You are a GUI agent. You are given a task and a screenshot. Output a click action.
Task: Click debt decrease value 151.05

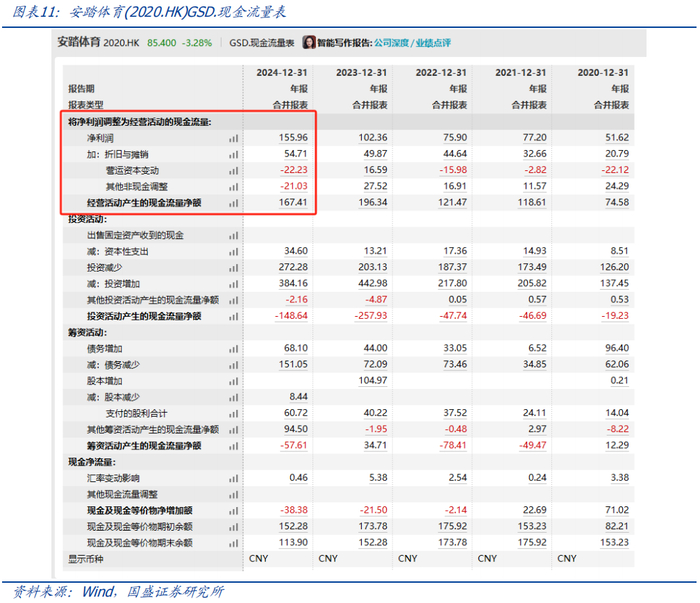[293, 364]
